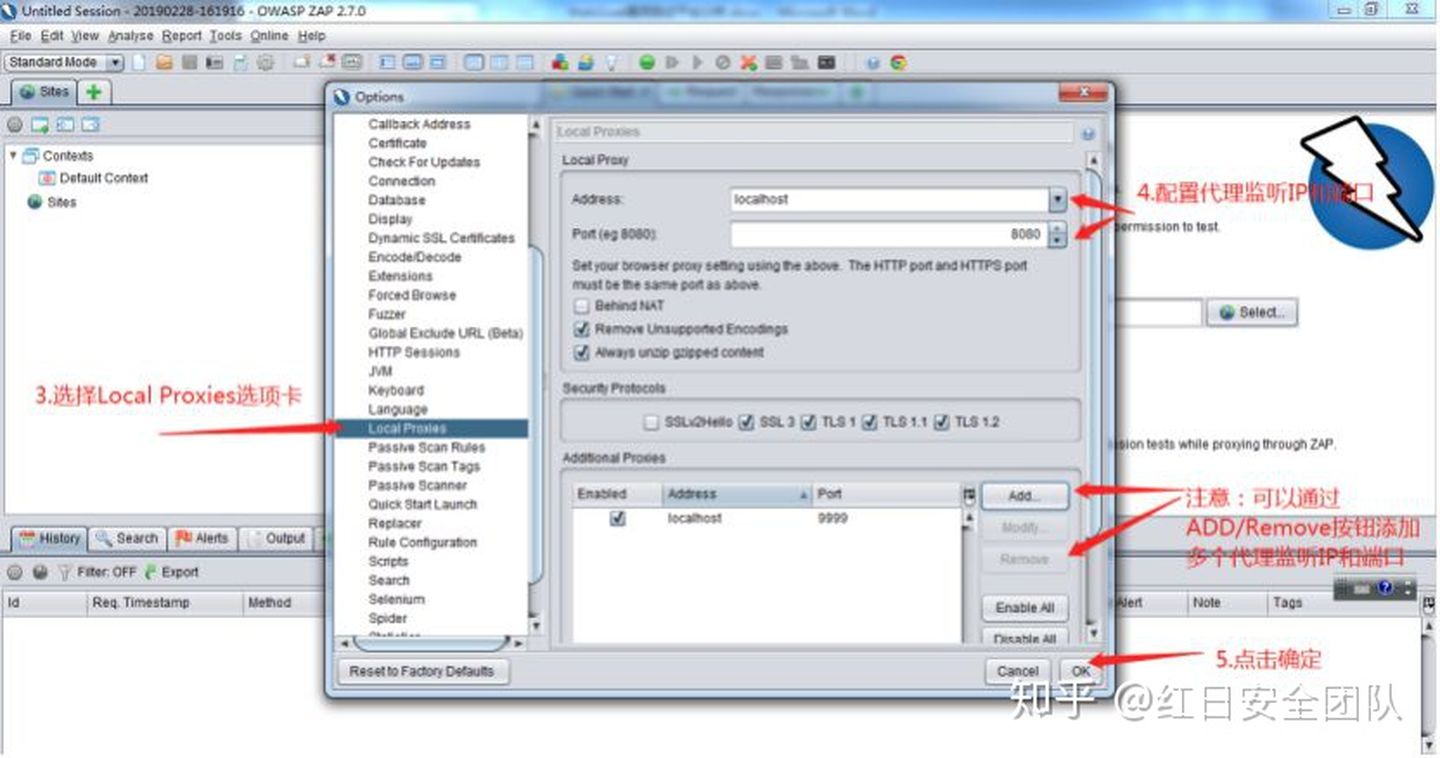Click the Select... button in main window
This screenshot has height=758, width=1440.
(x=1252, y=313)
